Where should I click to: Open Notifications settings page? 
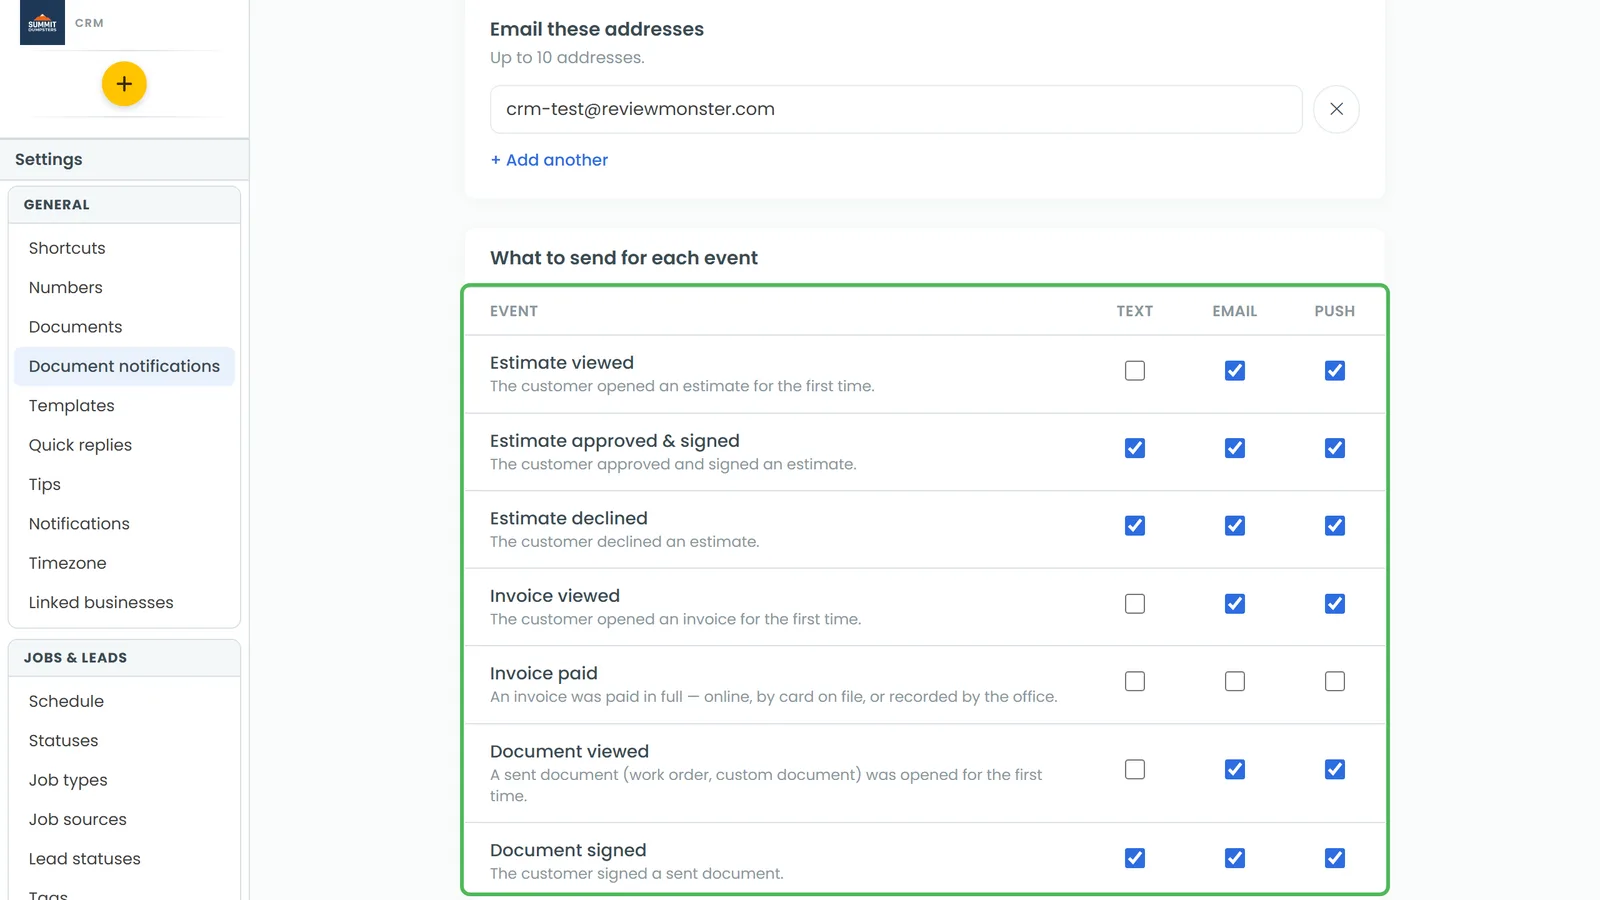click(124, 524)
